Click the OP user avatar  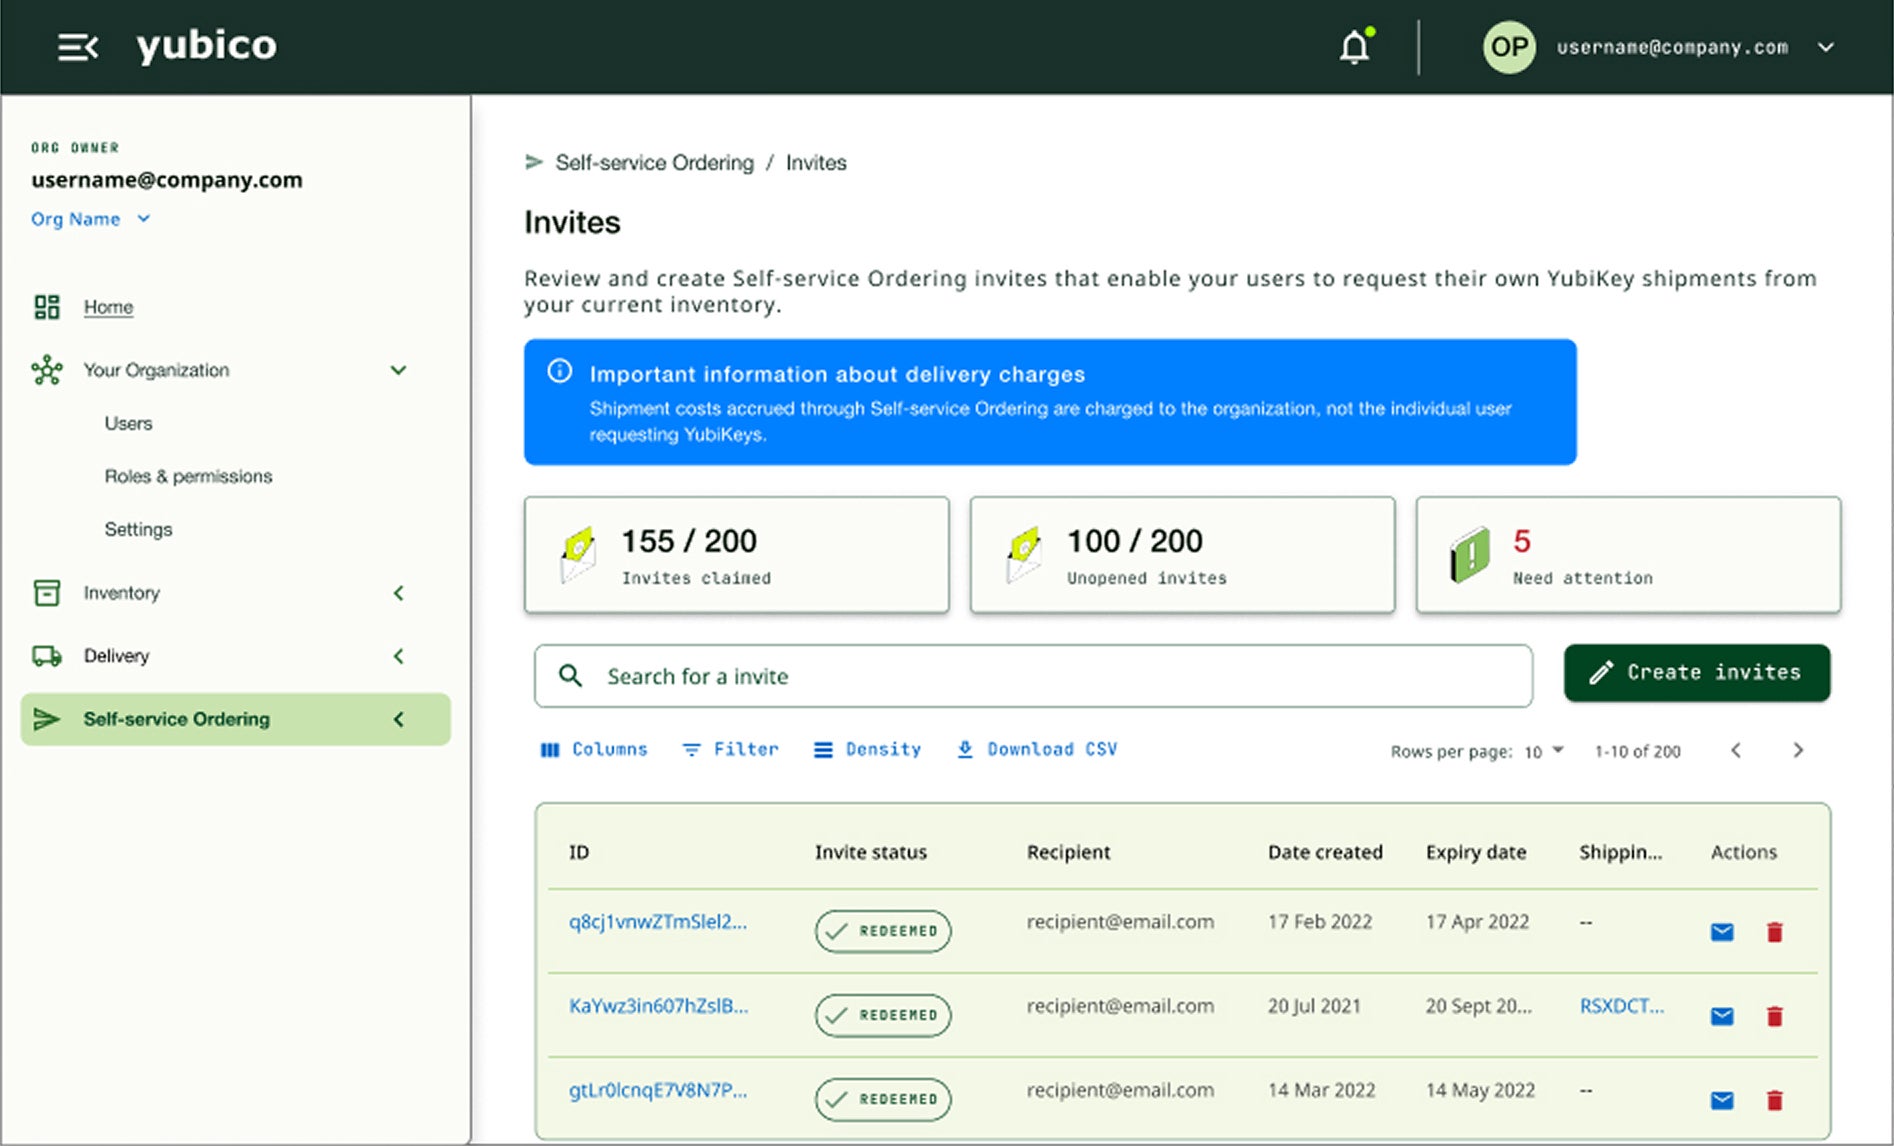tap(1508, 47)
